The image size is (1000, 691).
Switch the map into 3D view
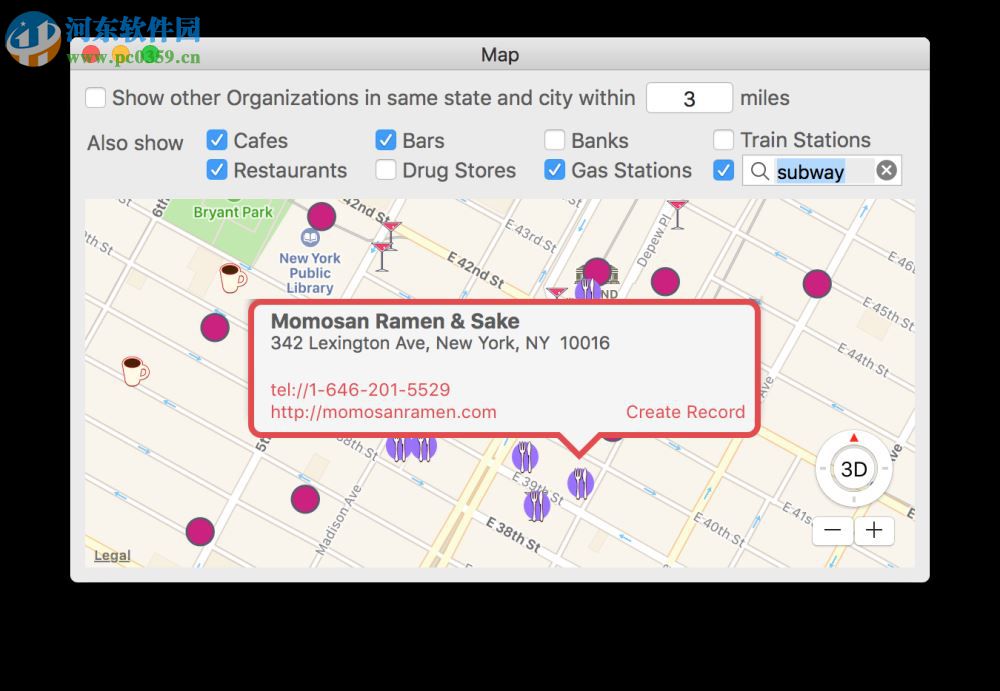point(853,468)
